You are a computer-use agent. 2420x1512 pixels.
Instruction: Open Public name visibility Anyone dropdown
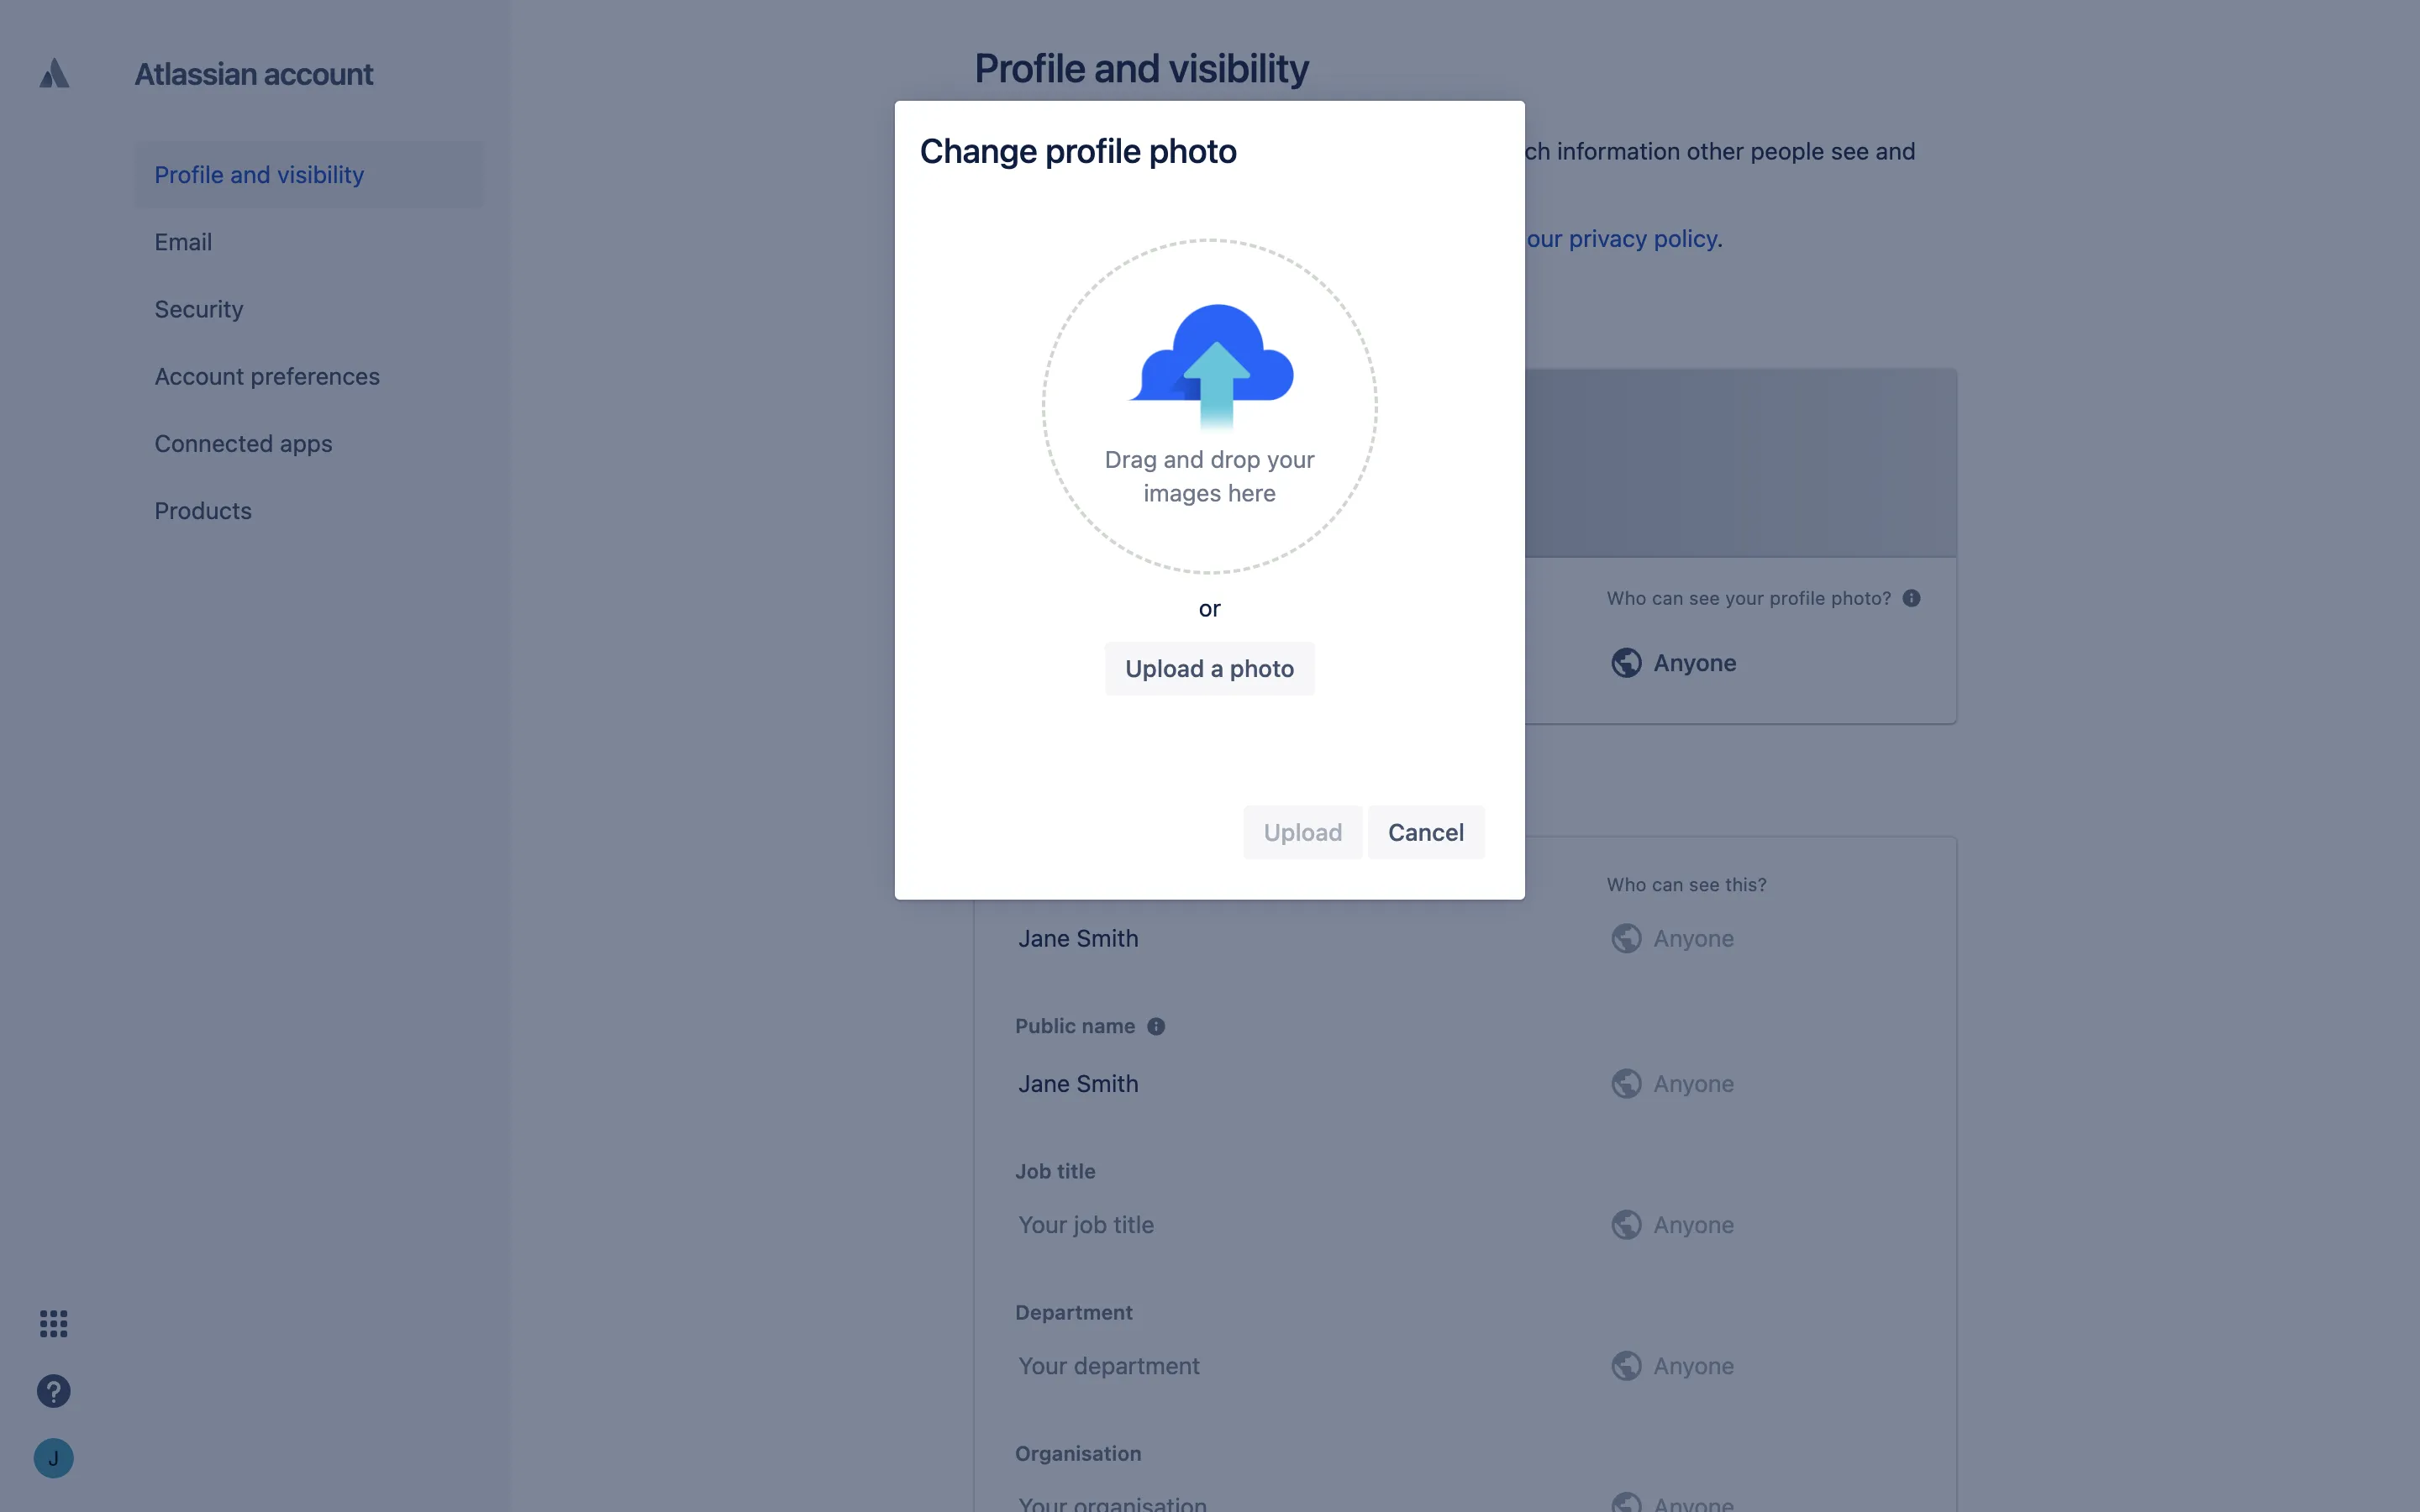click(1692, 1084)
